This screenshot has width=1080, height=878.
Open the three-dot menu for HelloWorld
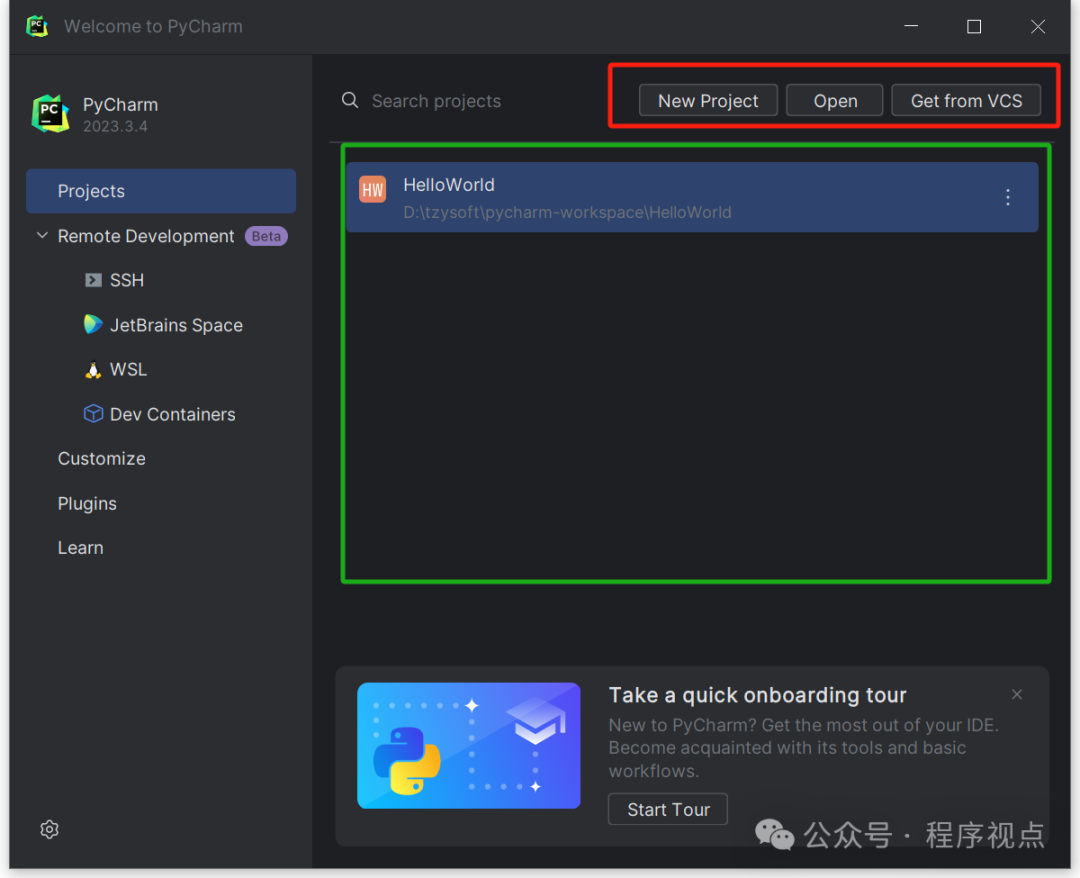point(1008,198)
